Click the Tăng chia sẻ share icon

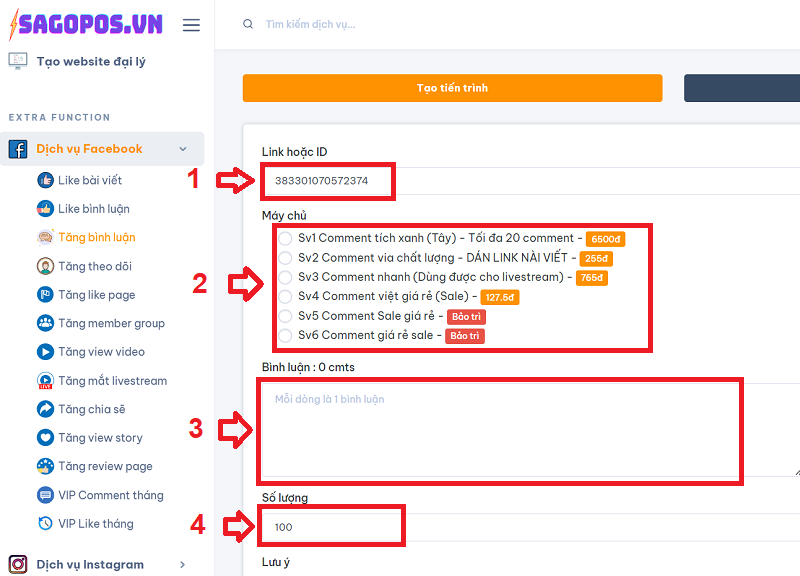pyautogui.click(x=45, y=409)
